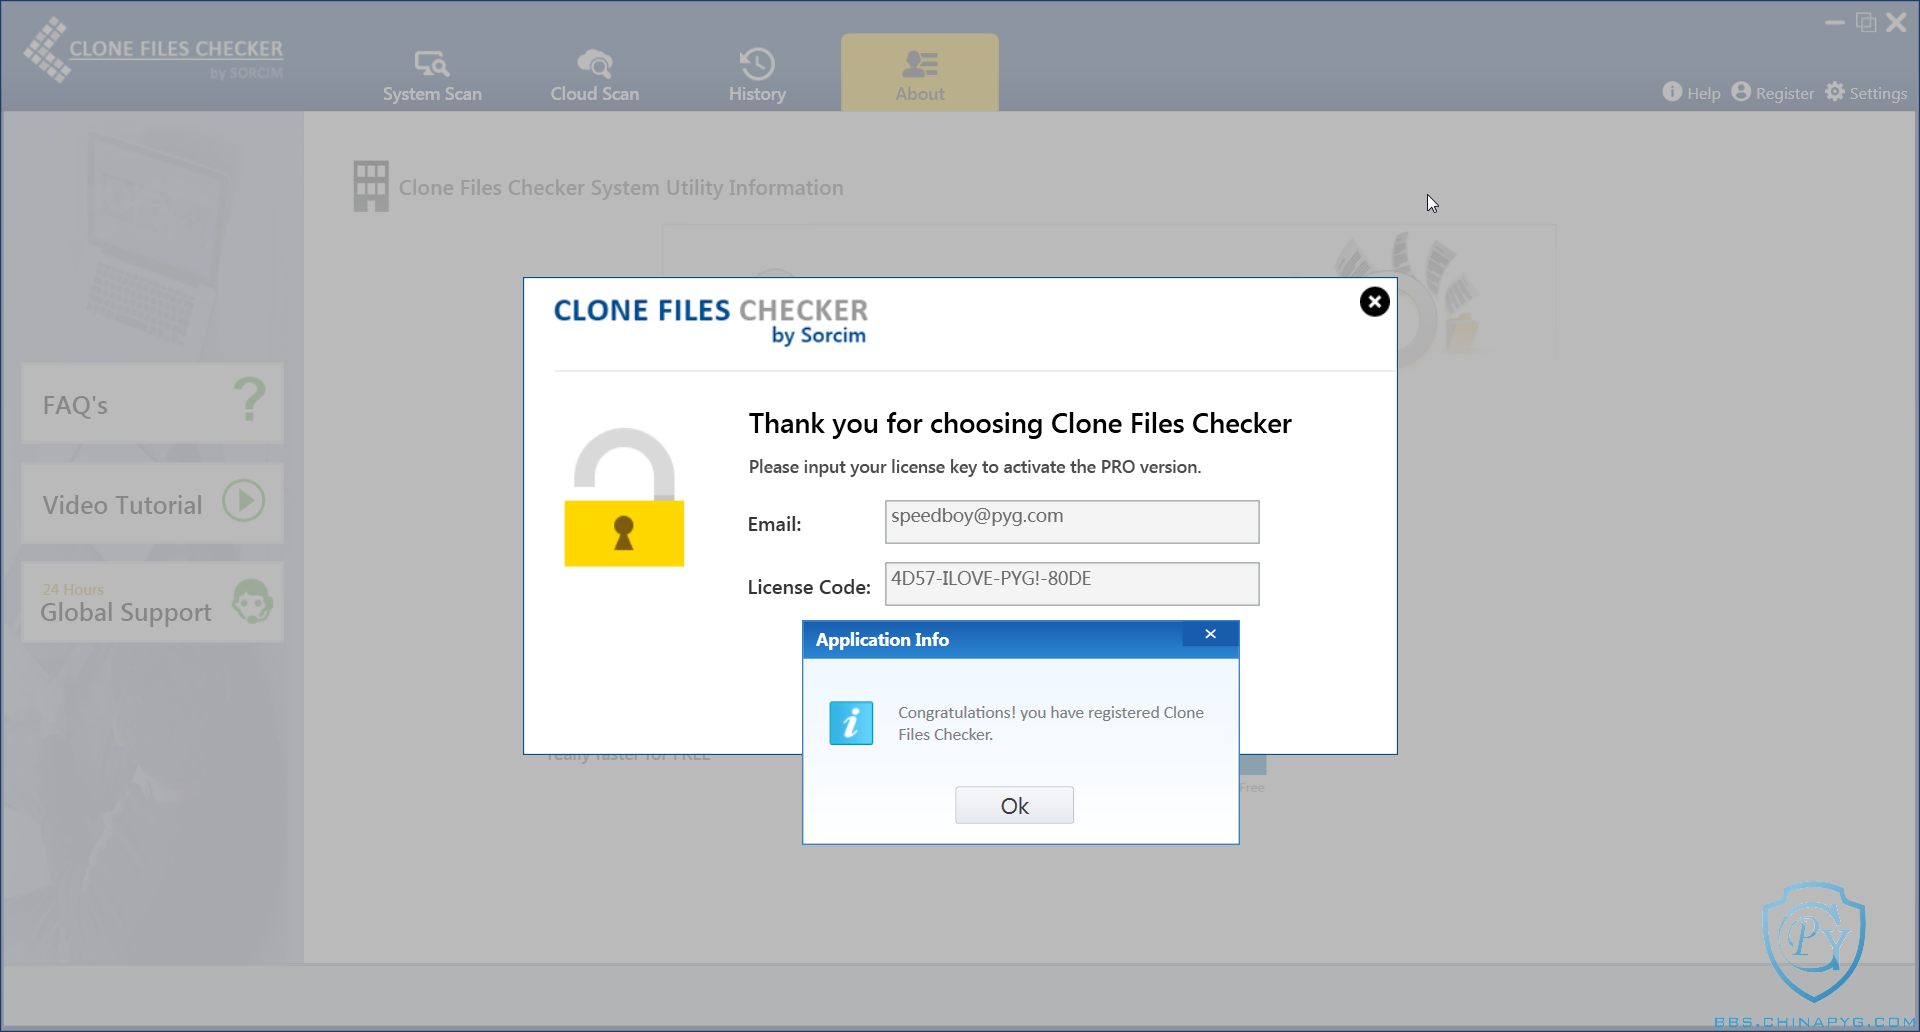Click the blue info icon

pyautogui.click(x=851, y=723)
